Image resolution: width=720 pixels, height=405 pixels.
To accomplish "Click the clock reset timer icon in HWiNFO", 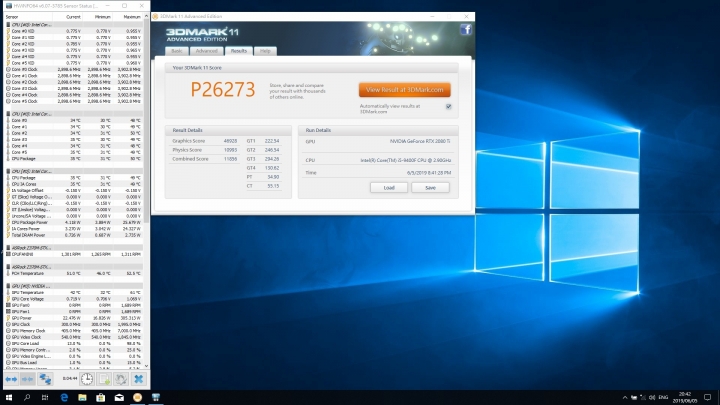I will [87, 379].
